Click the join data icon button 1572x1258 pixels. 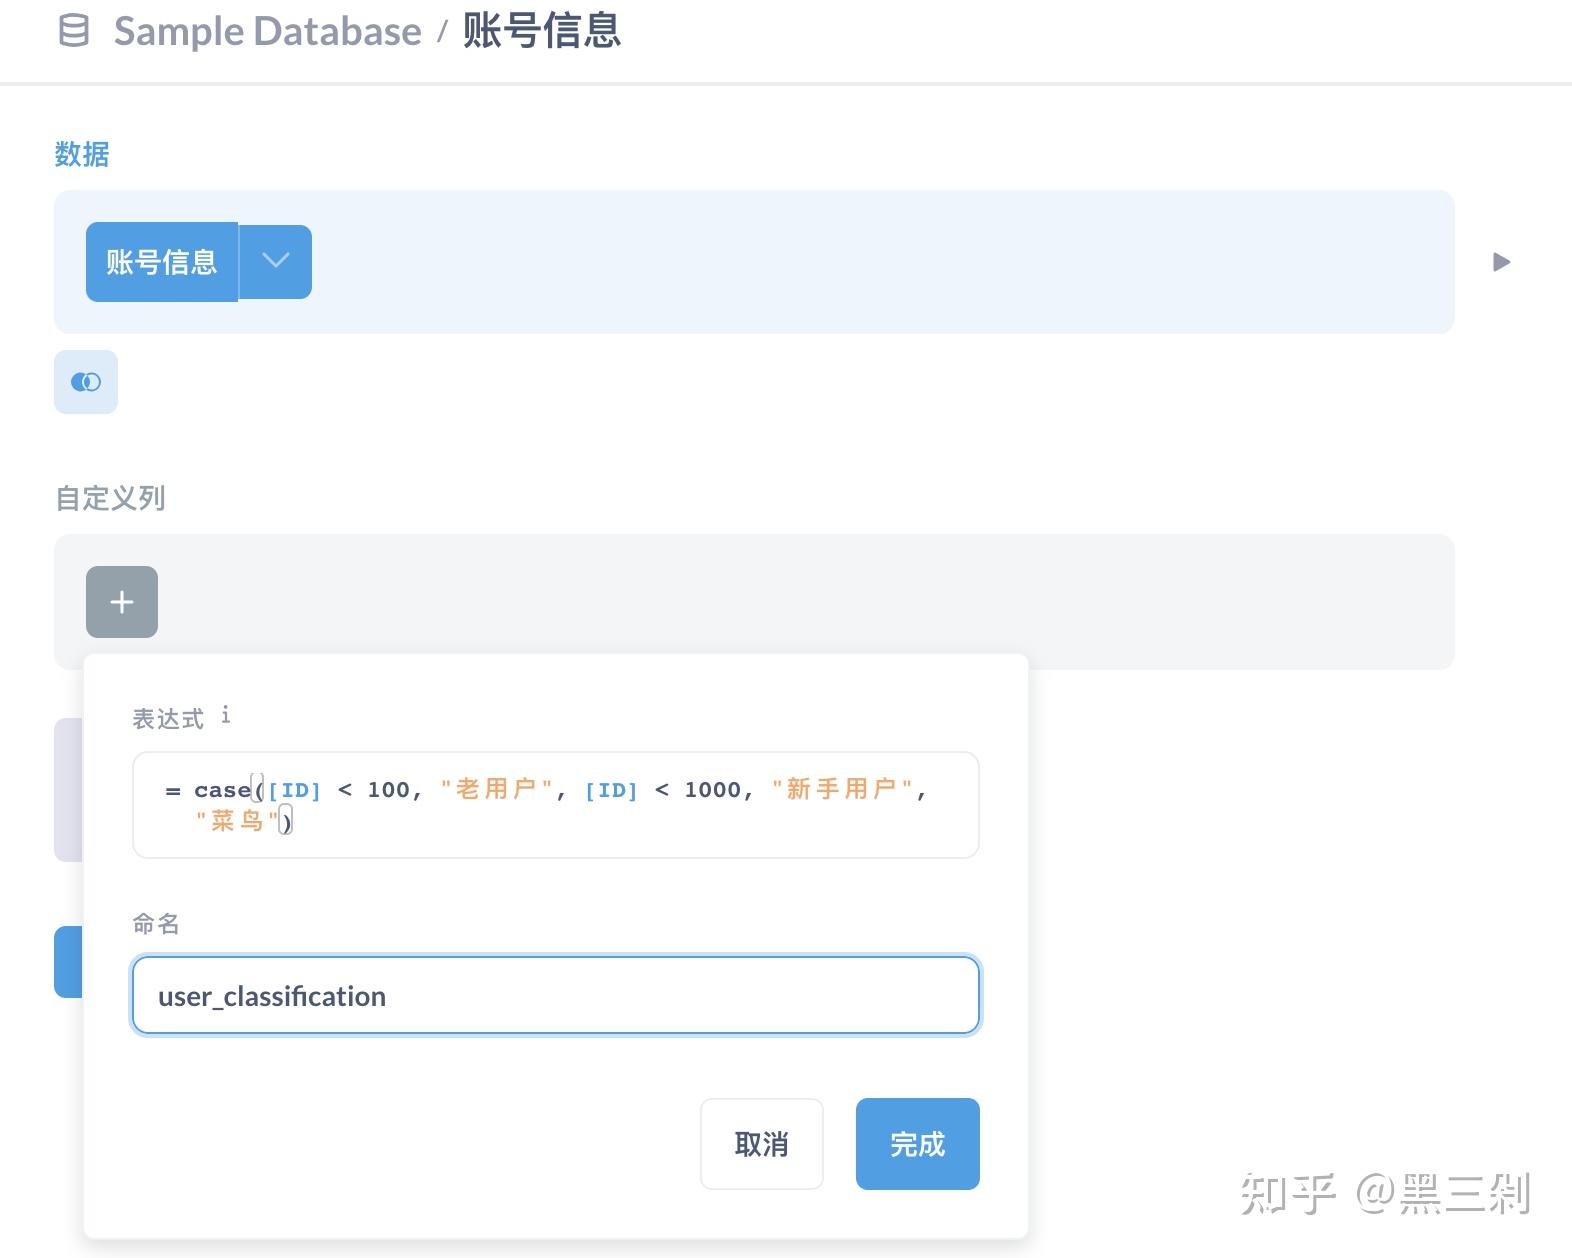(x=86, y=382)
